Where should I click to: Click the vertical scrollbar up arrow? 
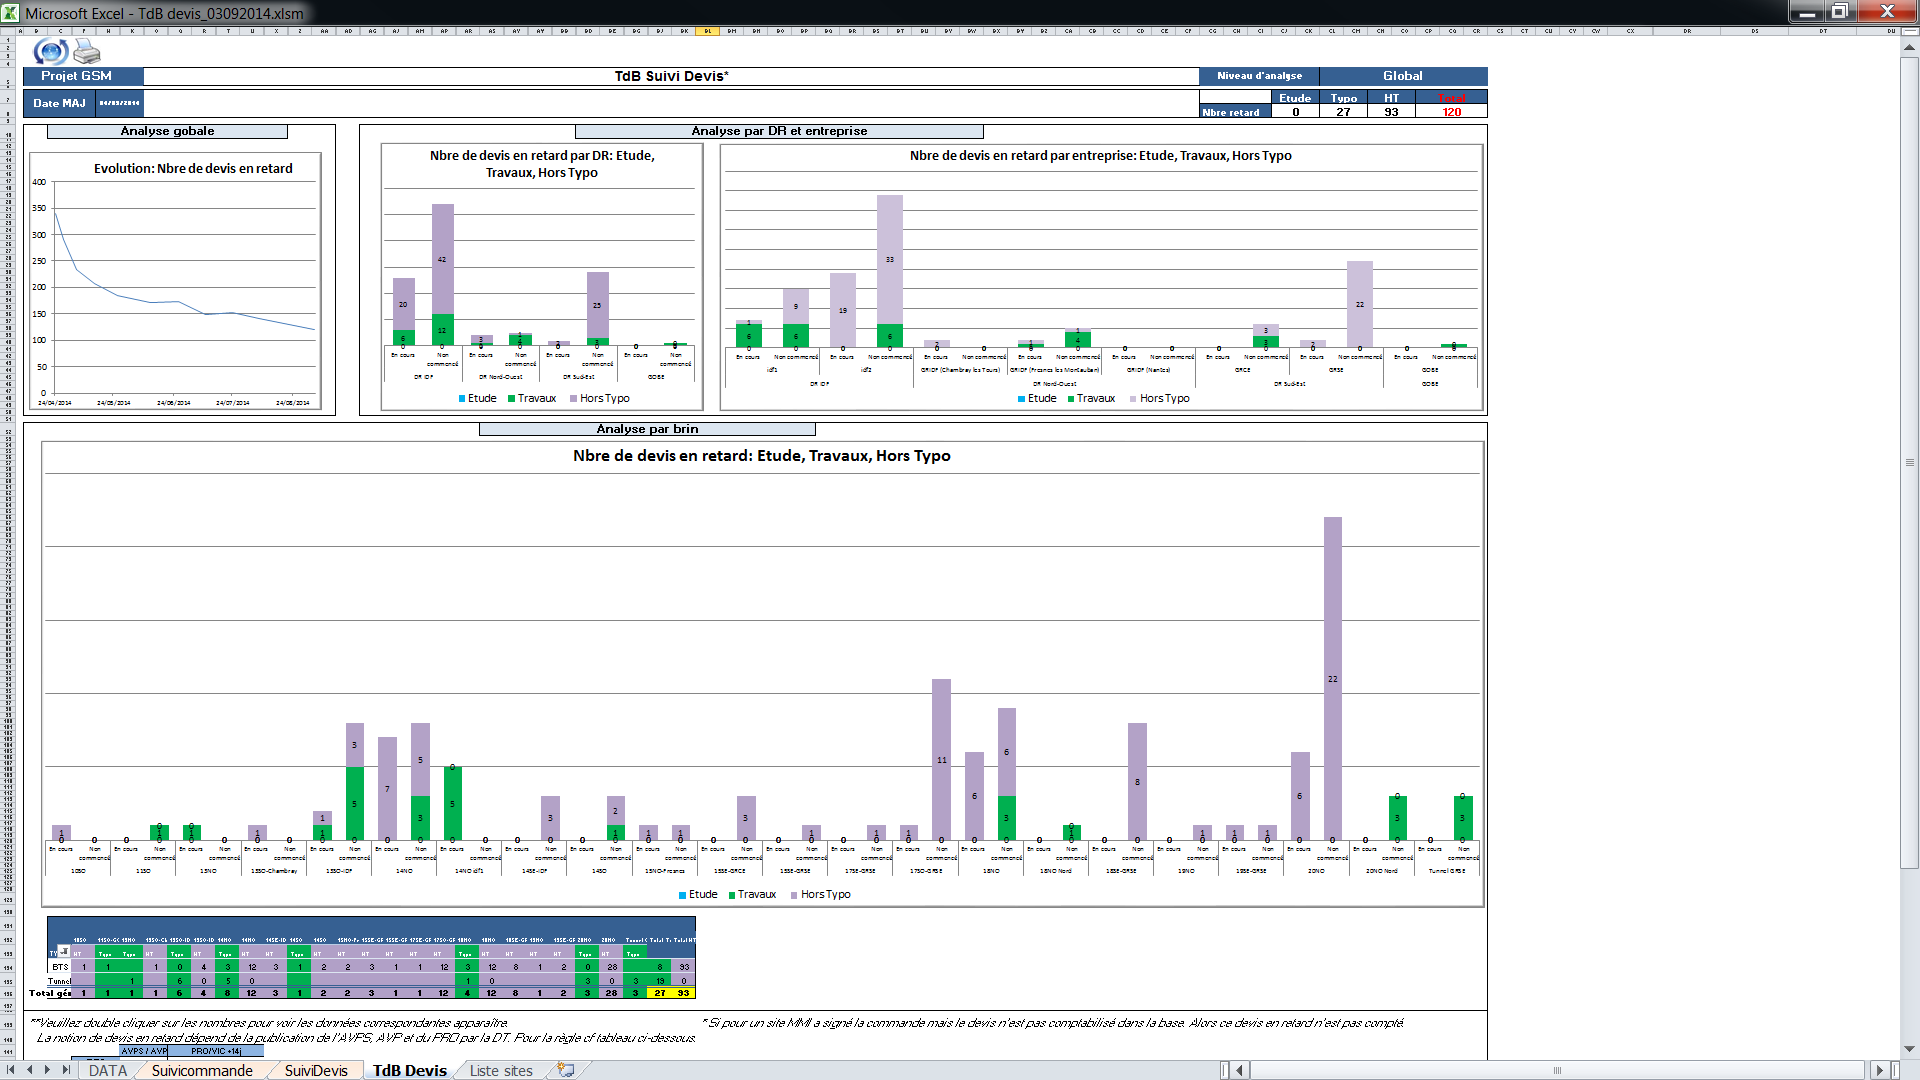pyautogui.click(x=1909, y=47)
